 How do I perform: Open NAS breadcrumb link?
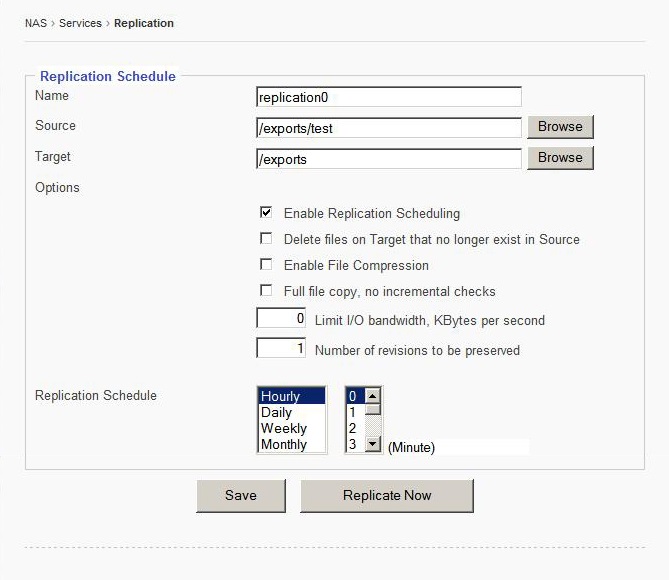[35, 23]
